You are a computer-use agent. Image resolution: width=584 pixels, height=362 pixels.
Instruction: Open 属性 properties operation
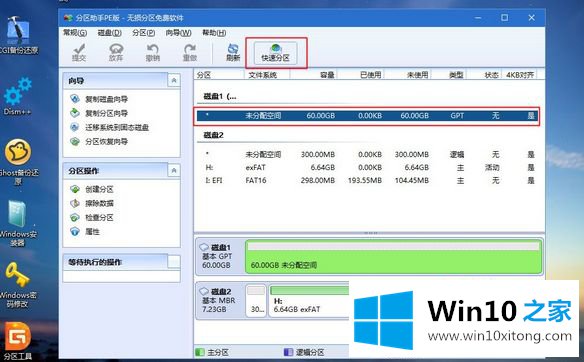pos(85,232)
